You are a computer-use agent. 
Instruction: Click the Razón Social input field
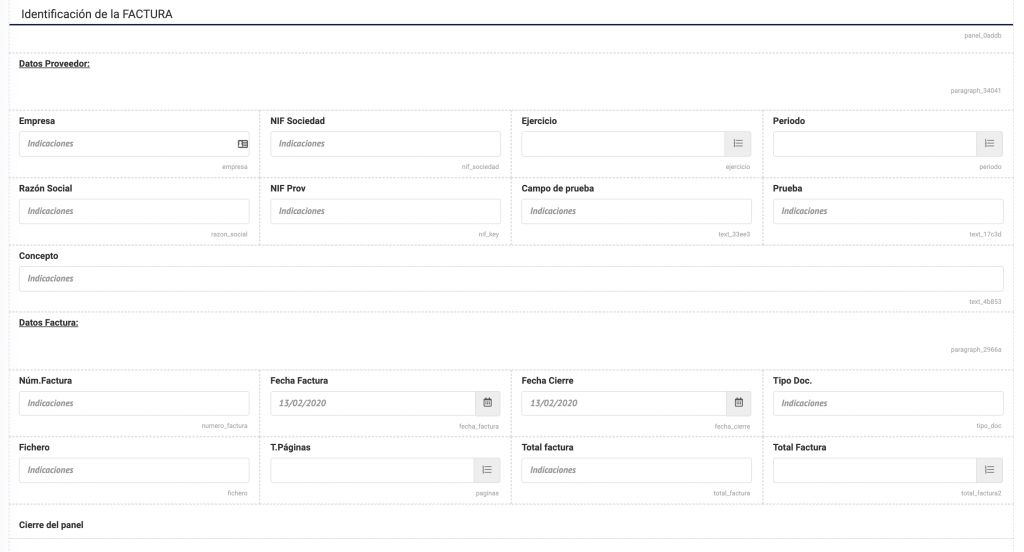coord(134,211)
